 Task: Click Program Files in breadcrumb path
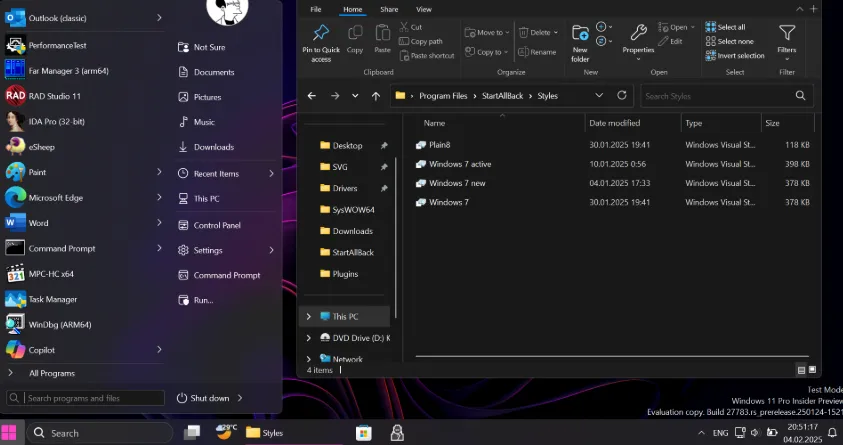[443, 96]
